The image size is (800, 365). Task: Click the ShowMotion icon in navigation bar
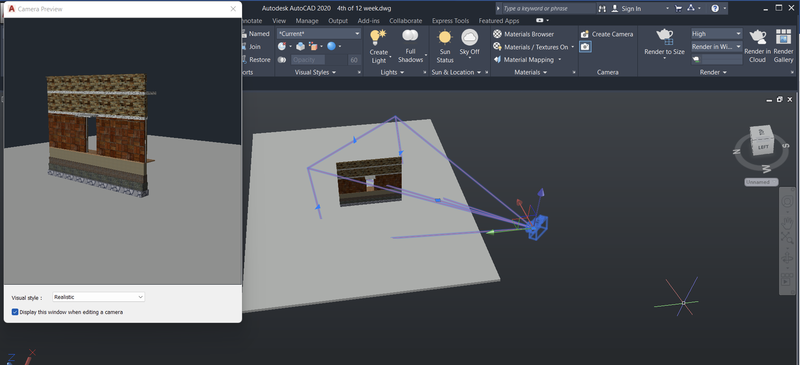coord(787,280)
